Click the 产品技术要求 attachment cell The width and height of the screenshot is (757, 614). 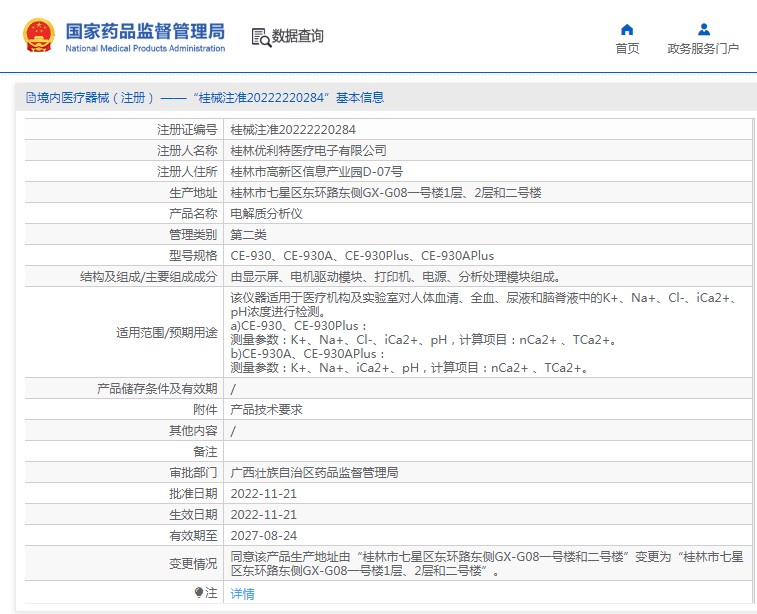click(266, 410)
